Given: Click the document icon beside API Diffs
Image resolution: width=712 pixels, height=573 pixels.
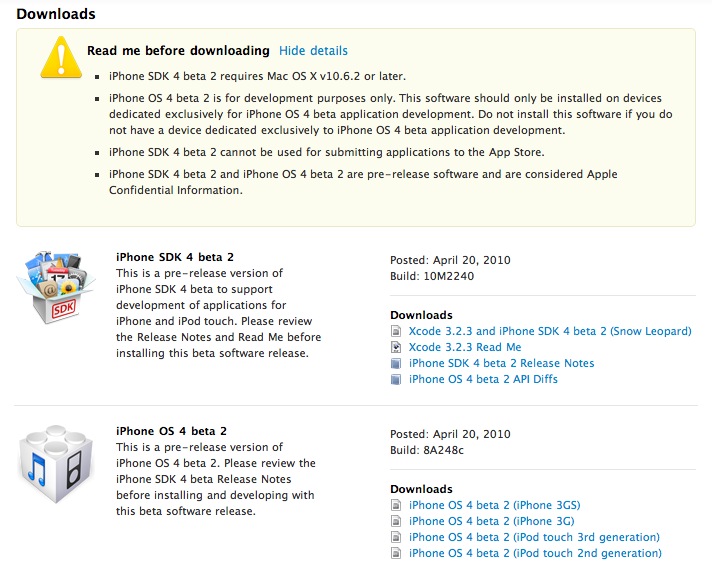Looking at the screenshot, I should pos(397,379).
